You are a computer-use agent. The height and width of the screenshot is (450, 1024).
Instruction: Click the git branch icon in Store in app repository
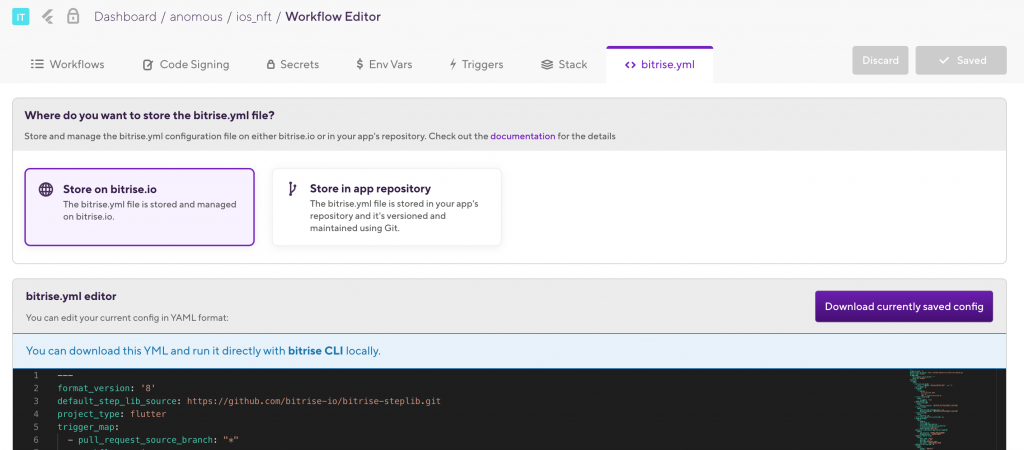[x=292, y=189]
